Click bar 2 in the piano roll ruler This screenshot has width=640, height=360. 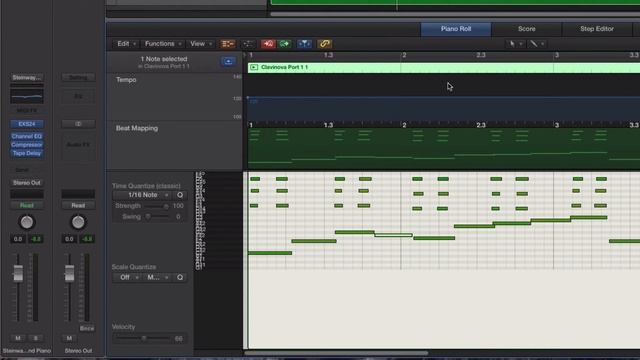click(x=404, y=55)
